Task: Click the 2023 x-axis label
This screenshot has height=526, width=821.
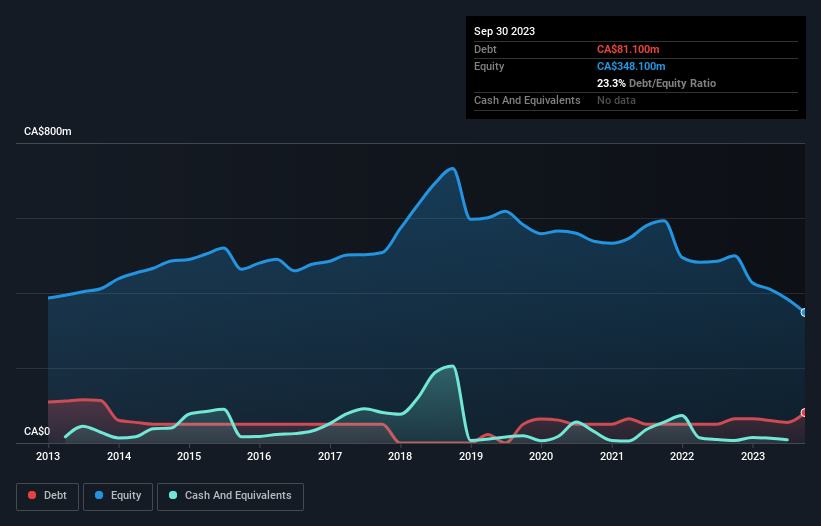Action: pyautogui.click(x=752, y=456)
